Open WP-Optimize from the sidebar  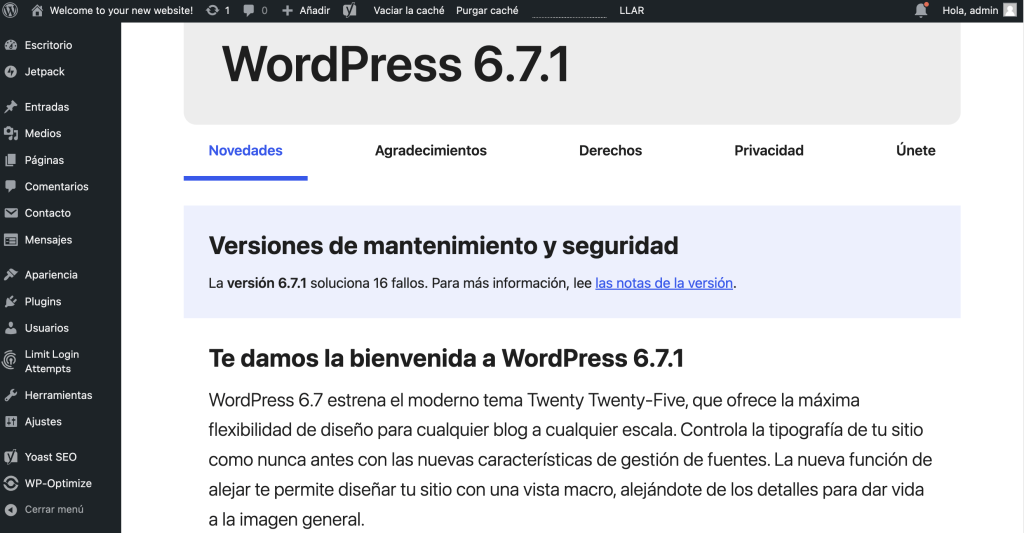click(58, 483)
